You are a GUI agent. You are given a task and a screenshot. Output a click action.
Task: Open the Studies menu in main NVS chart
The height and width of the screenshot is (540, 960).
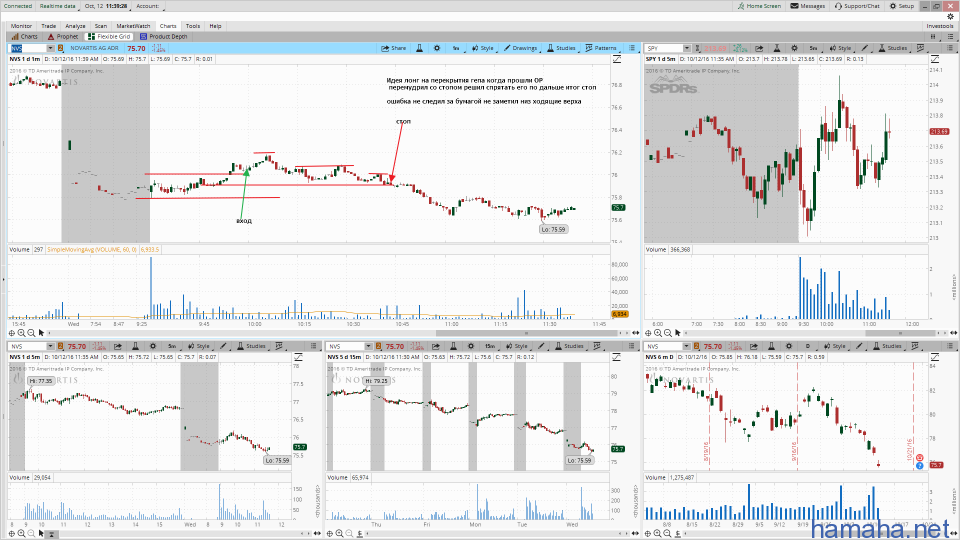(561, 48)
